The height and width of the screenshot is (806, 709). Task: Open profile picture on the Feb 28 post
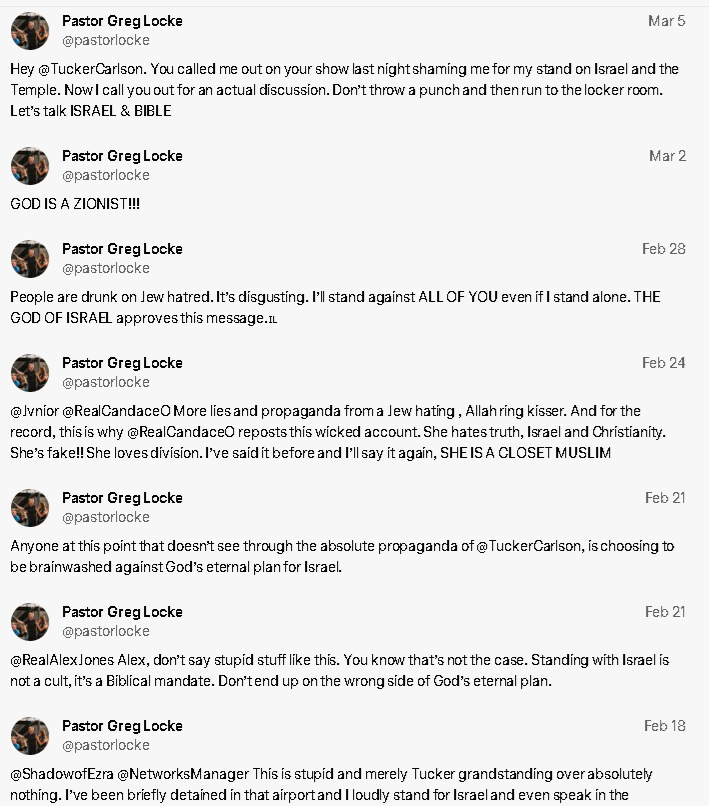point(30,259)
